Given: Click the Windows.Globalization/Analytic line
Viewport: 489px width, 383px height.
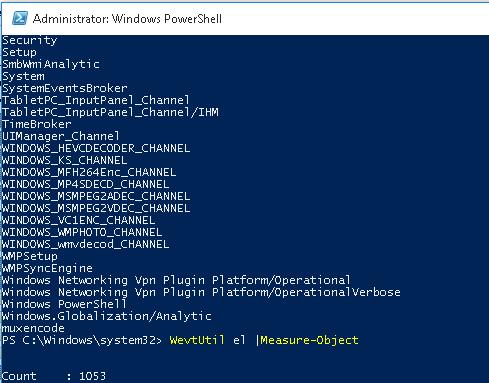Looking at the screenshot, I should pyautogui.click(x=107, y=316).
